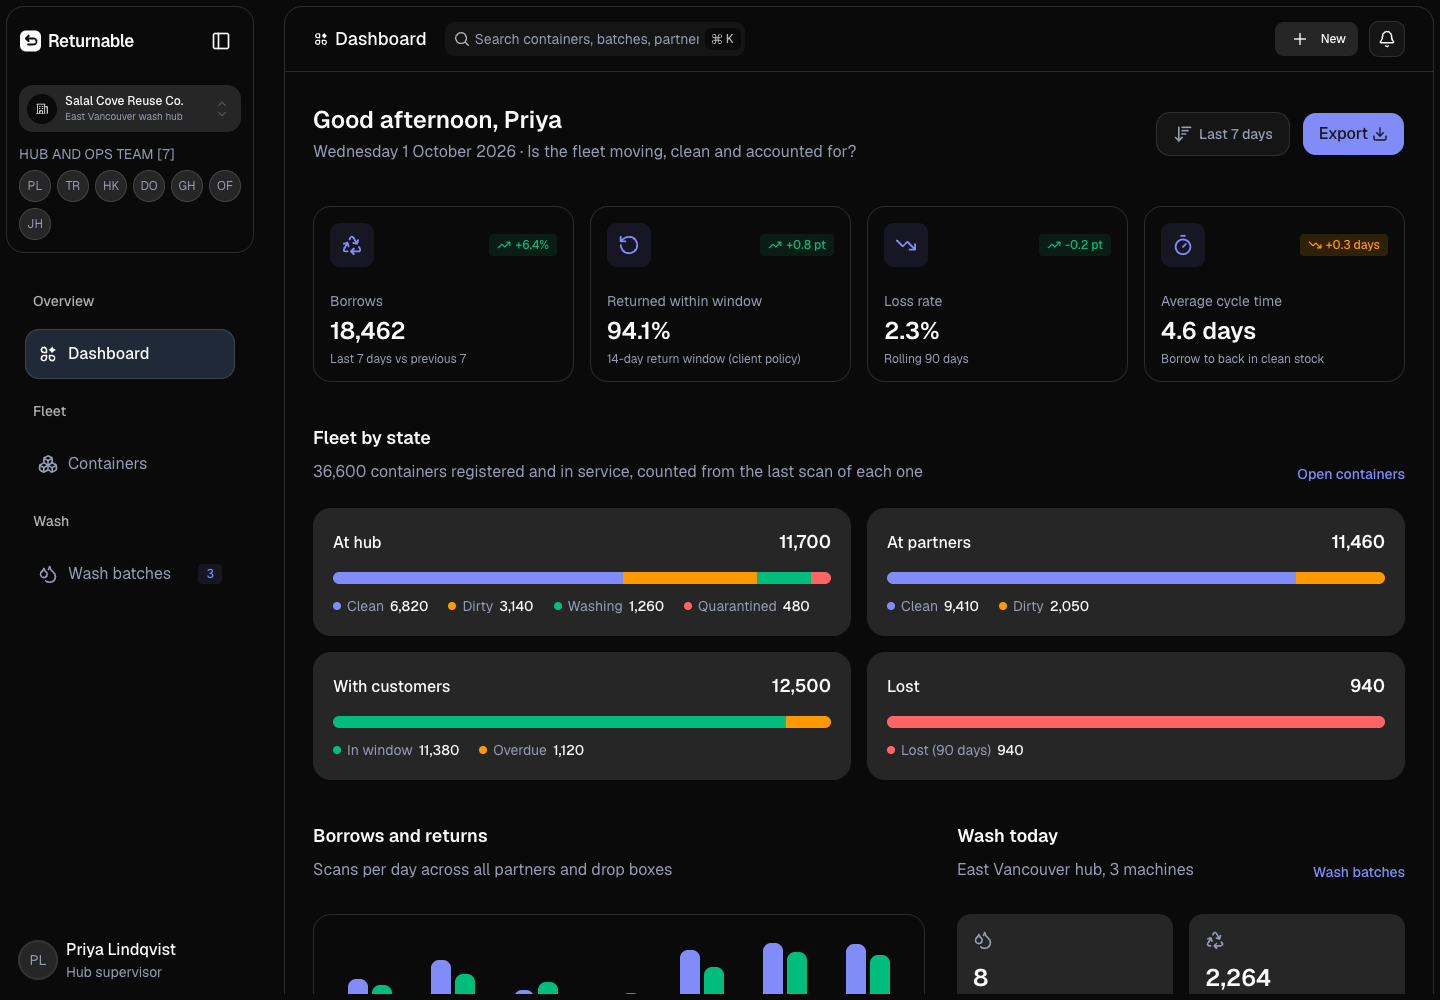Click the Average cycle time stopwatch icon
The width and height of the screenshot is (1440, 1000).
tap(1183, 245)
